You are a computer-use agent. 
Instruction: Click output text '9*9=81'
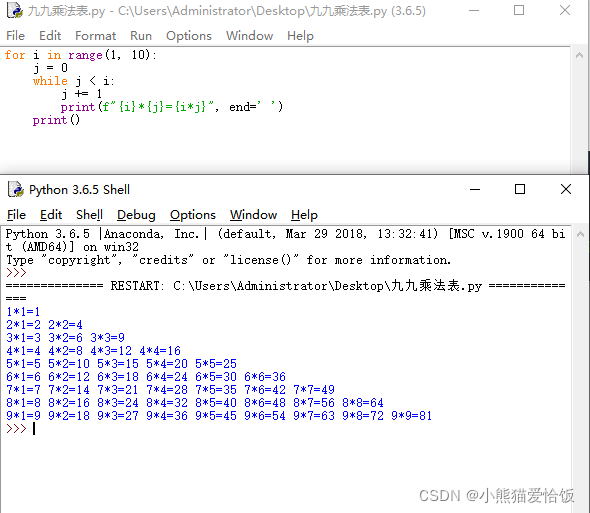coord(412,416)
